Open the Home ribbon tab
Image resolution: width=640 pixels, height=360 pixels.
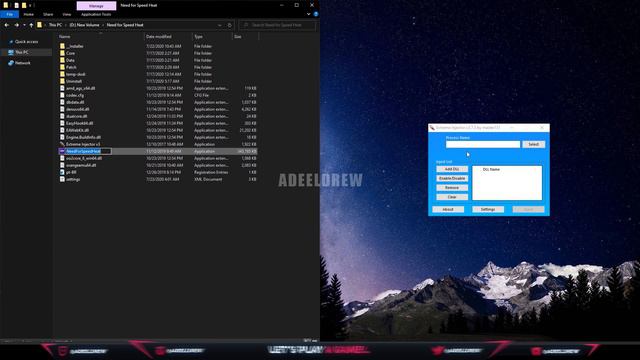coord(29,14)
